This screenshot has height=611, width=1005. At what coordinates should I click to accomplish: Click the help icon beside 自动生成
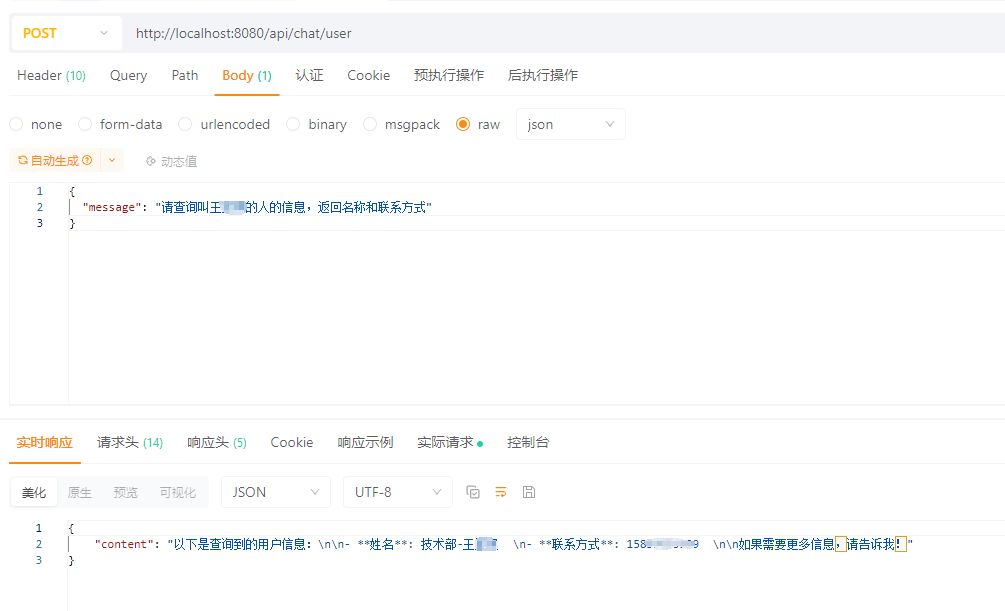pyautogui.click(x=88, y=160)
